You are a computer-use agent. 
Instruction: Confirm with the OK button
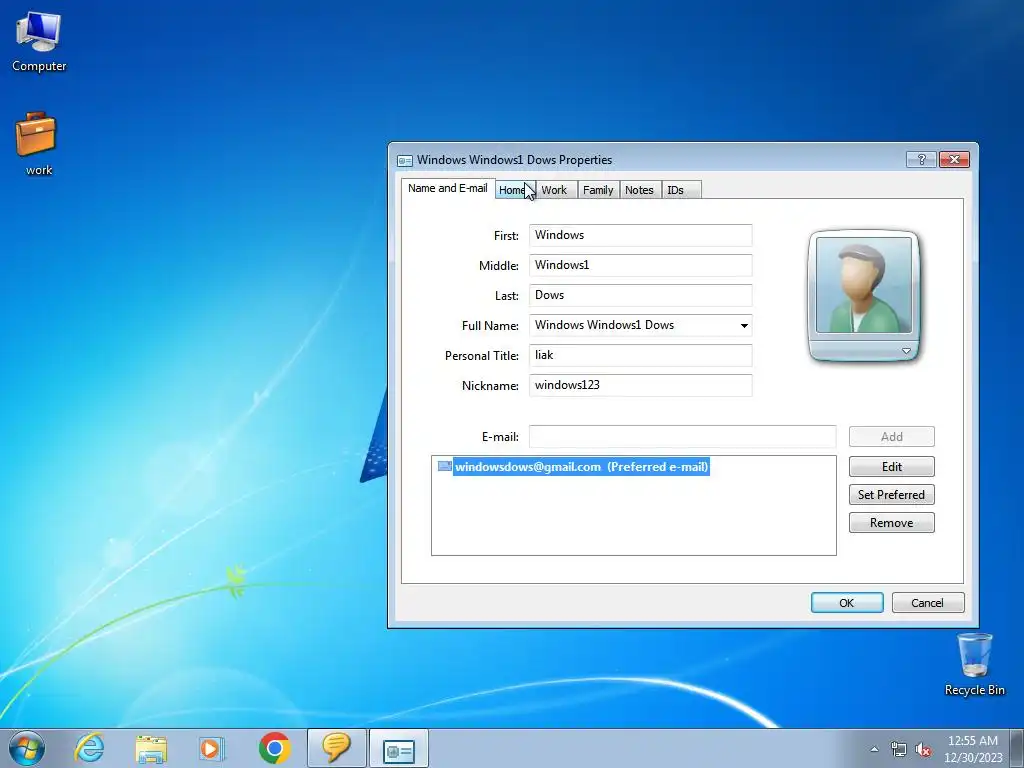(847, 603)
